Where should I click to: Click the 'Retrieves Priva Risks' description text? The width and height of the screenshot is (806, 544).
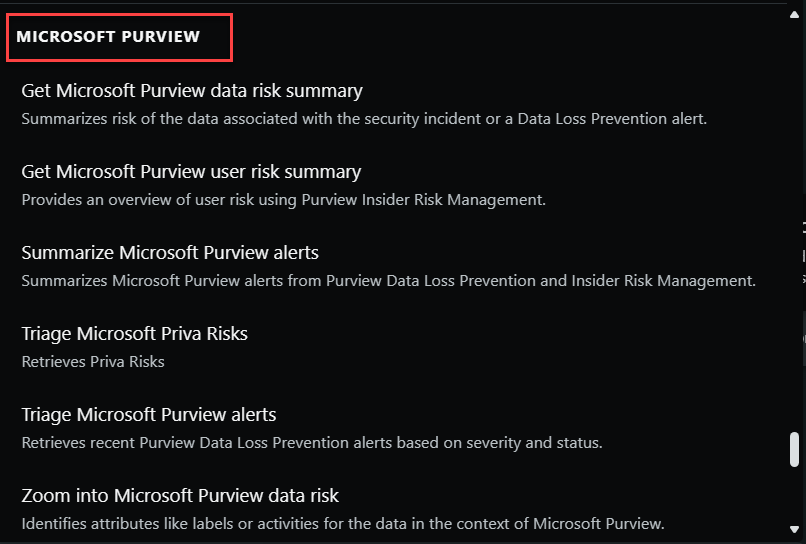(93, 361)
